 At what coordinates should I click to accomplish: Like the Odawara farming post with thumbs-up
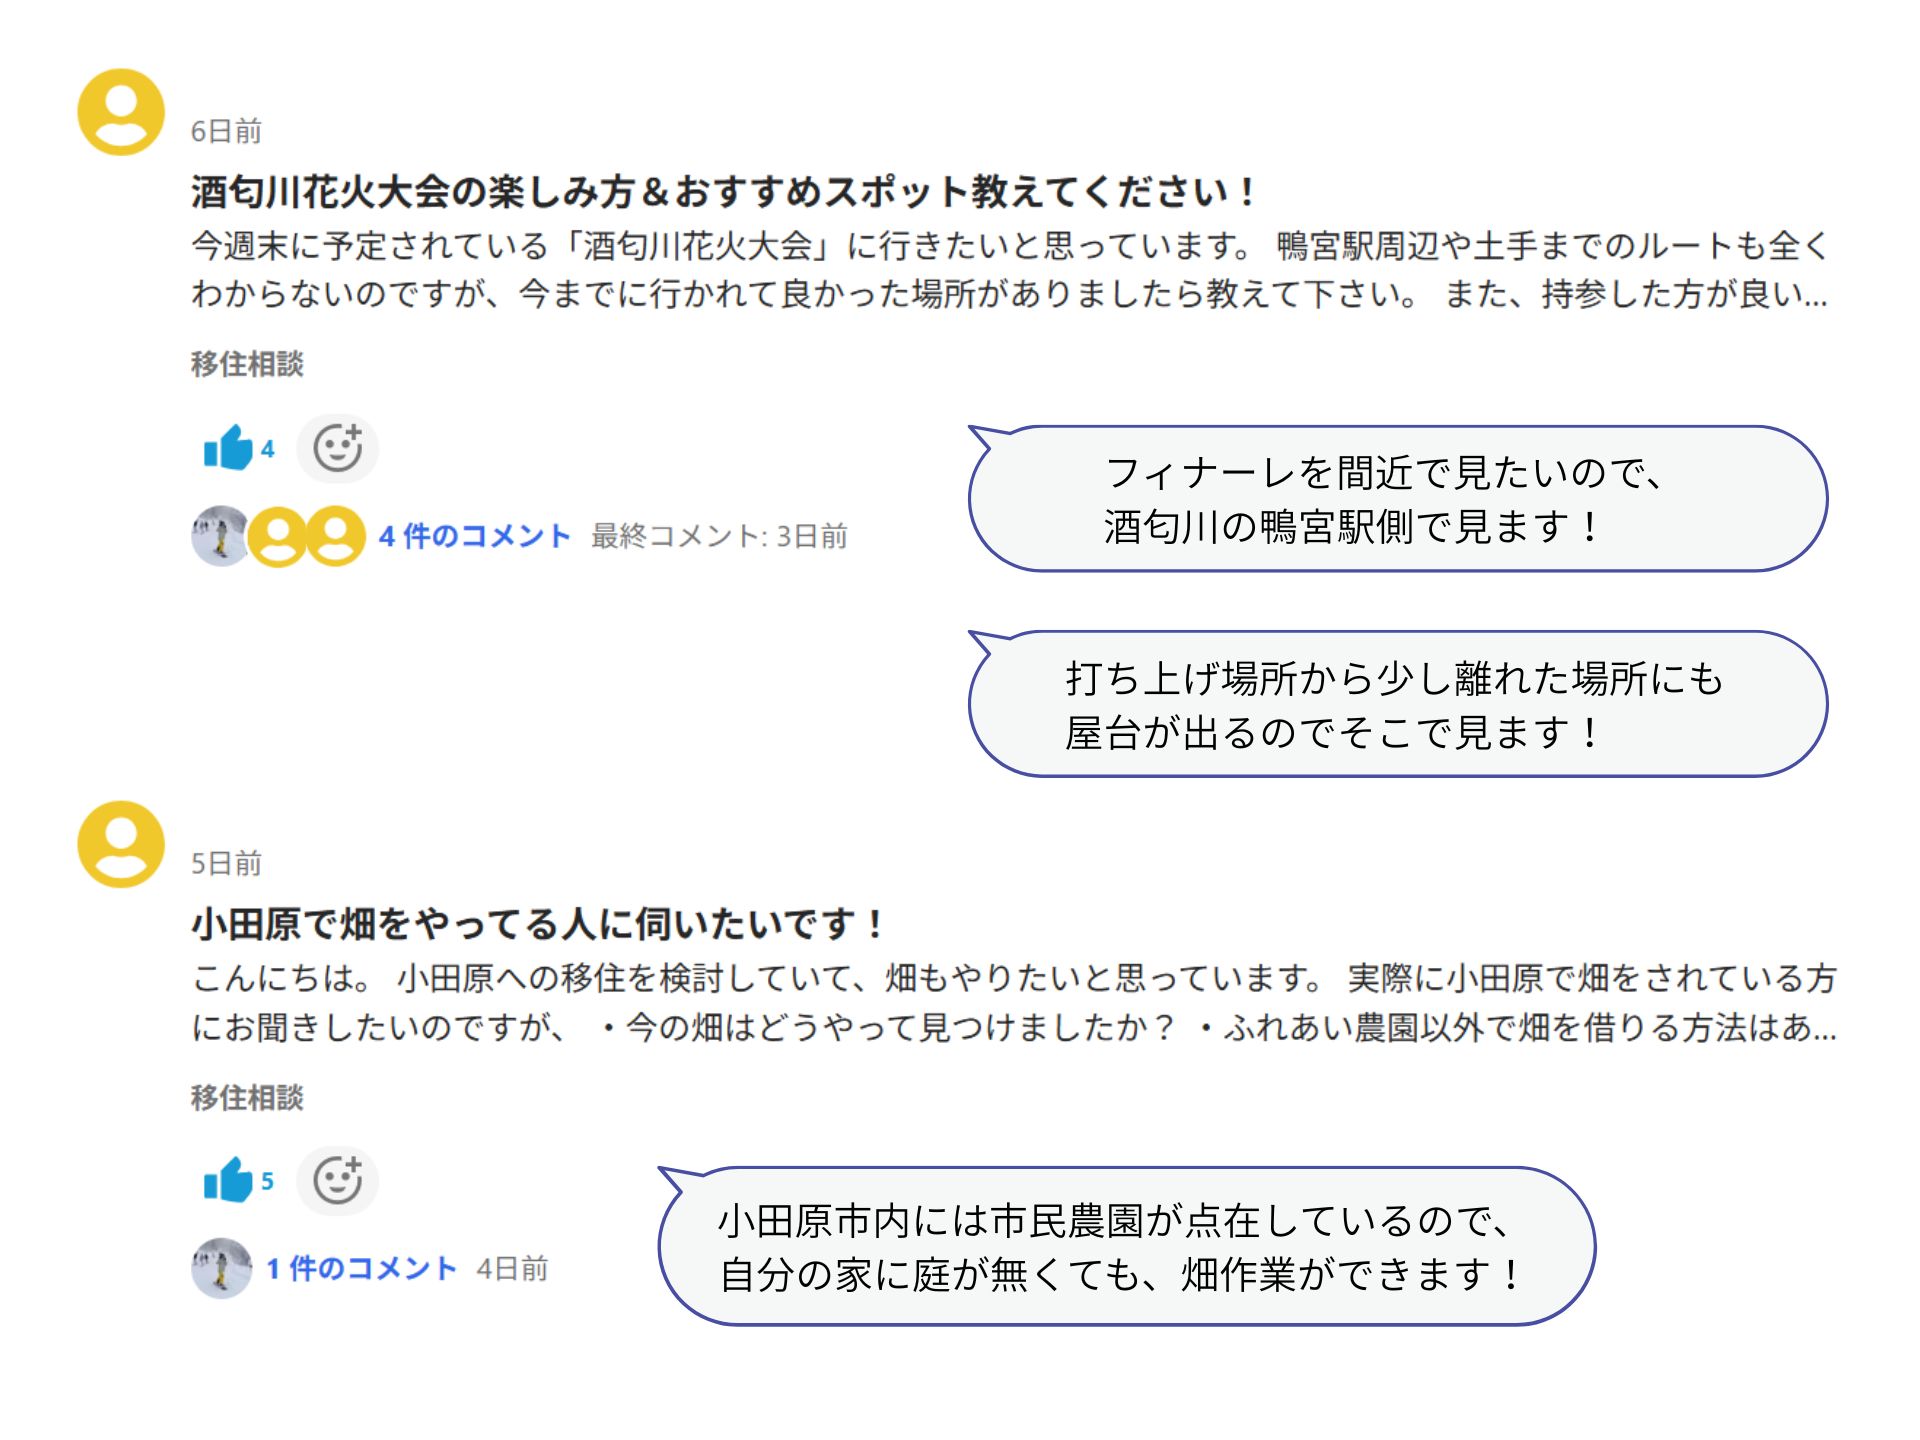[x=228, y=1180]
